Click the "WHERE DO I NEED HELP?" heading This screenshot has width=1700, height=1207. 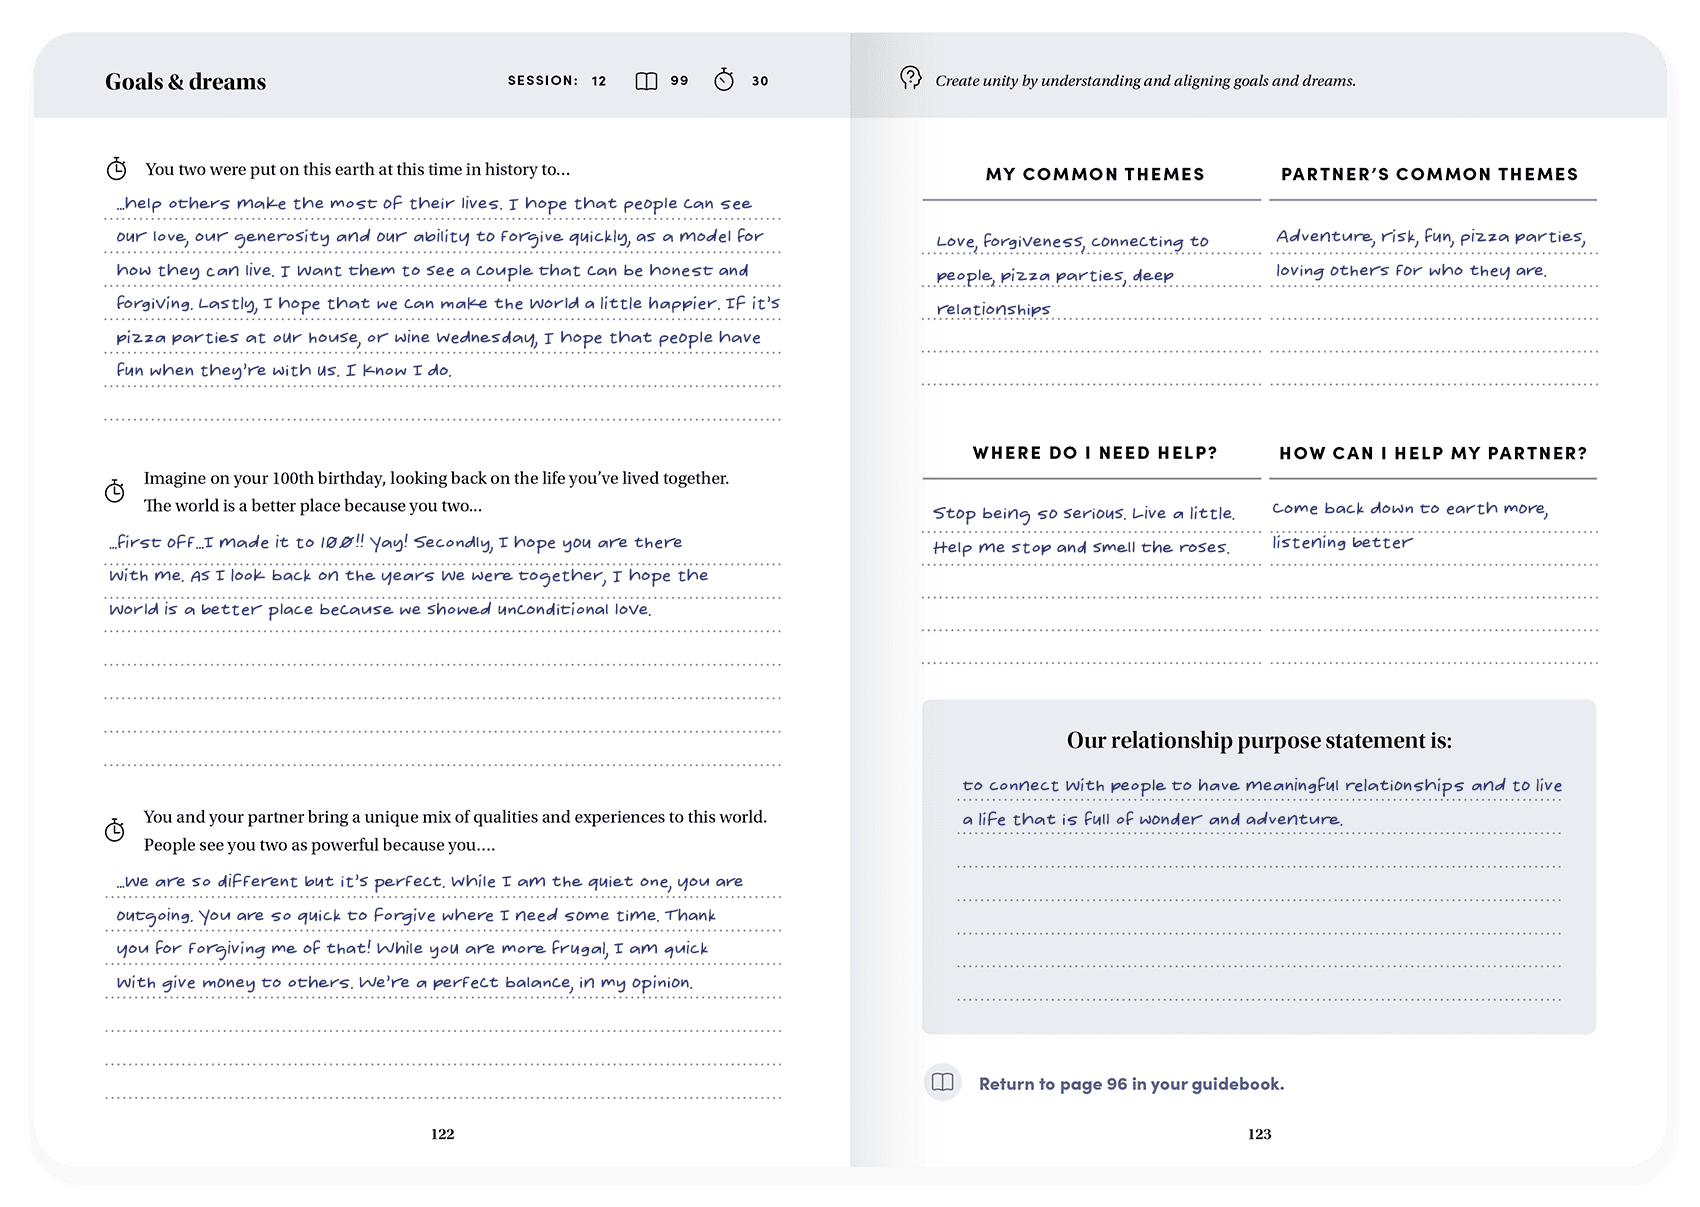(x=1095, y=453)
